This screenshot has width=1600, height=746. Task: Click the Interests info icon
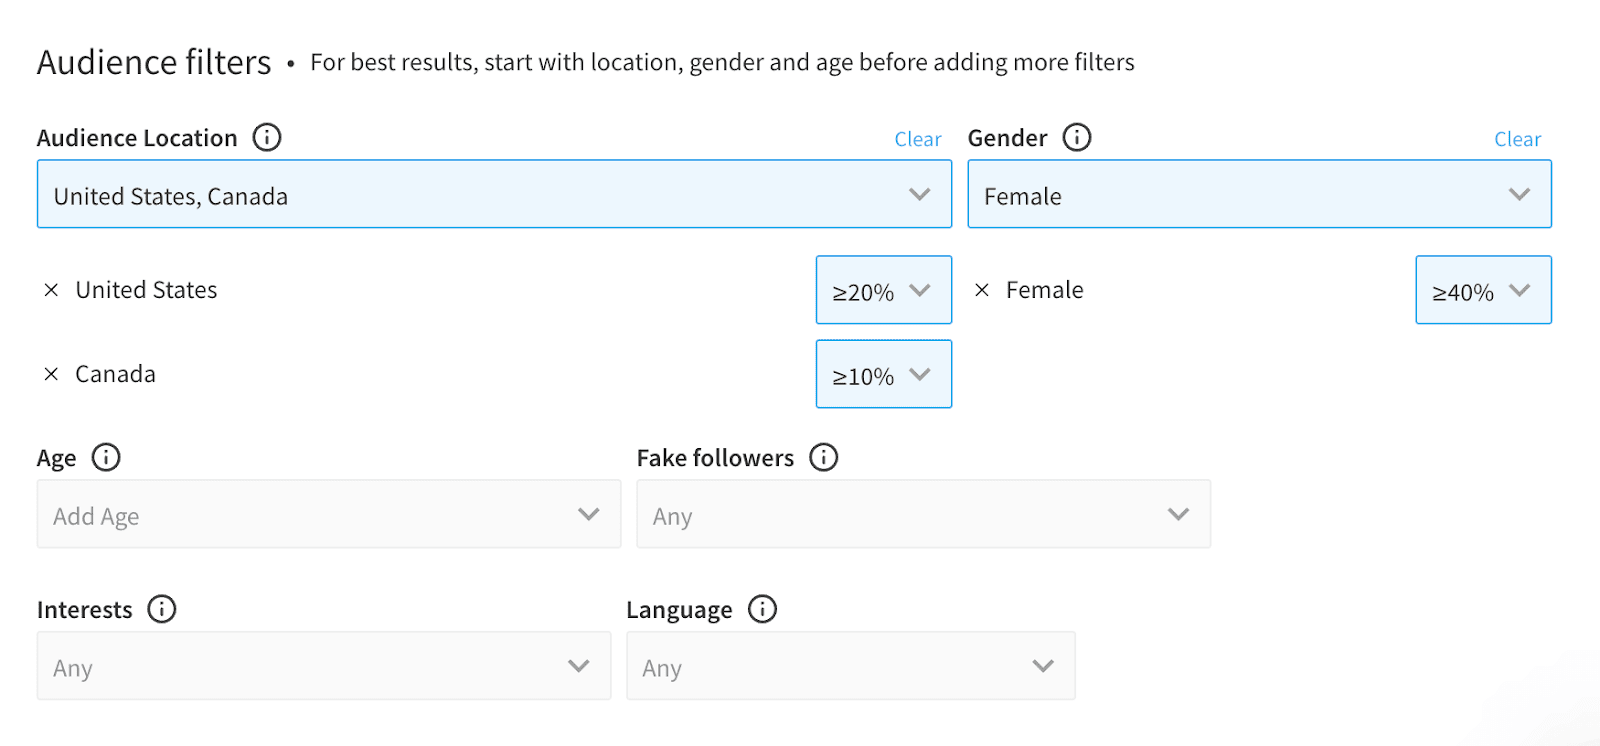[162, 609]
